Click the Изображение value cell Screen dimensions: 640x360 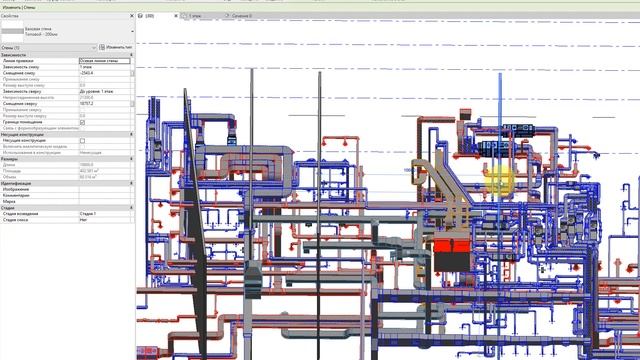pos(104,189)
